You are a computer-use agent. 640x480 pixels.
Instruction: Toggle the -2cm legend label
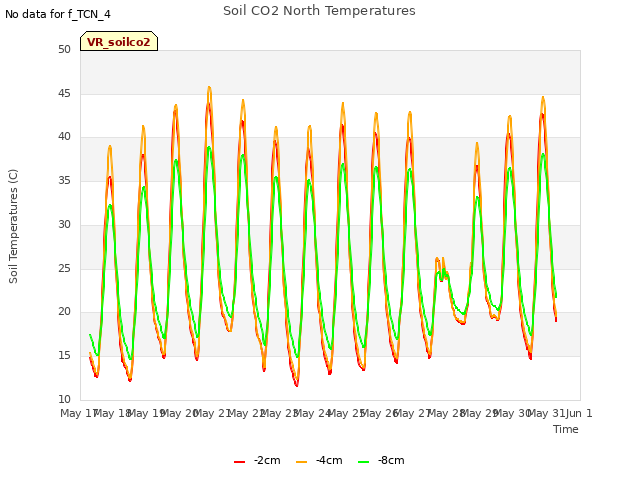267,460
